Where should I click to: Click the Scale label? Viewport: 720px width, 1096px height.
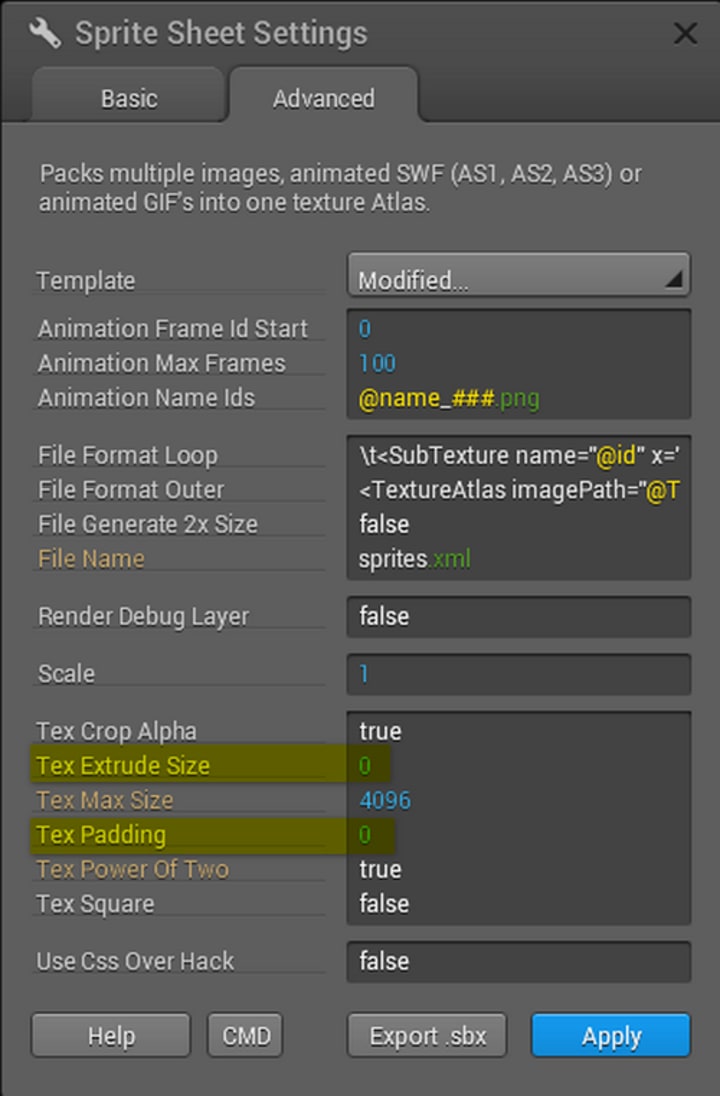(x=66, y=674)
